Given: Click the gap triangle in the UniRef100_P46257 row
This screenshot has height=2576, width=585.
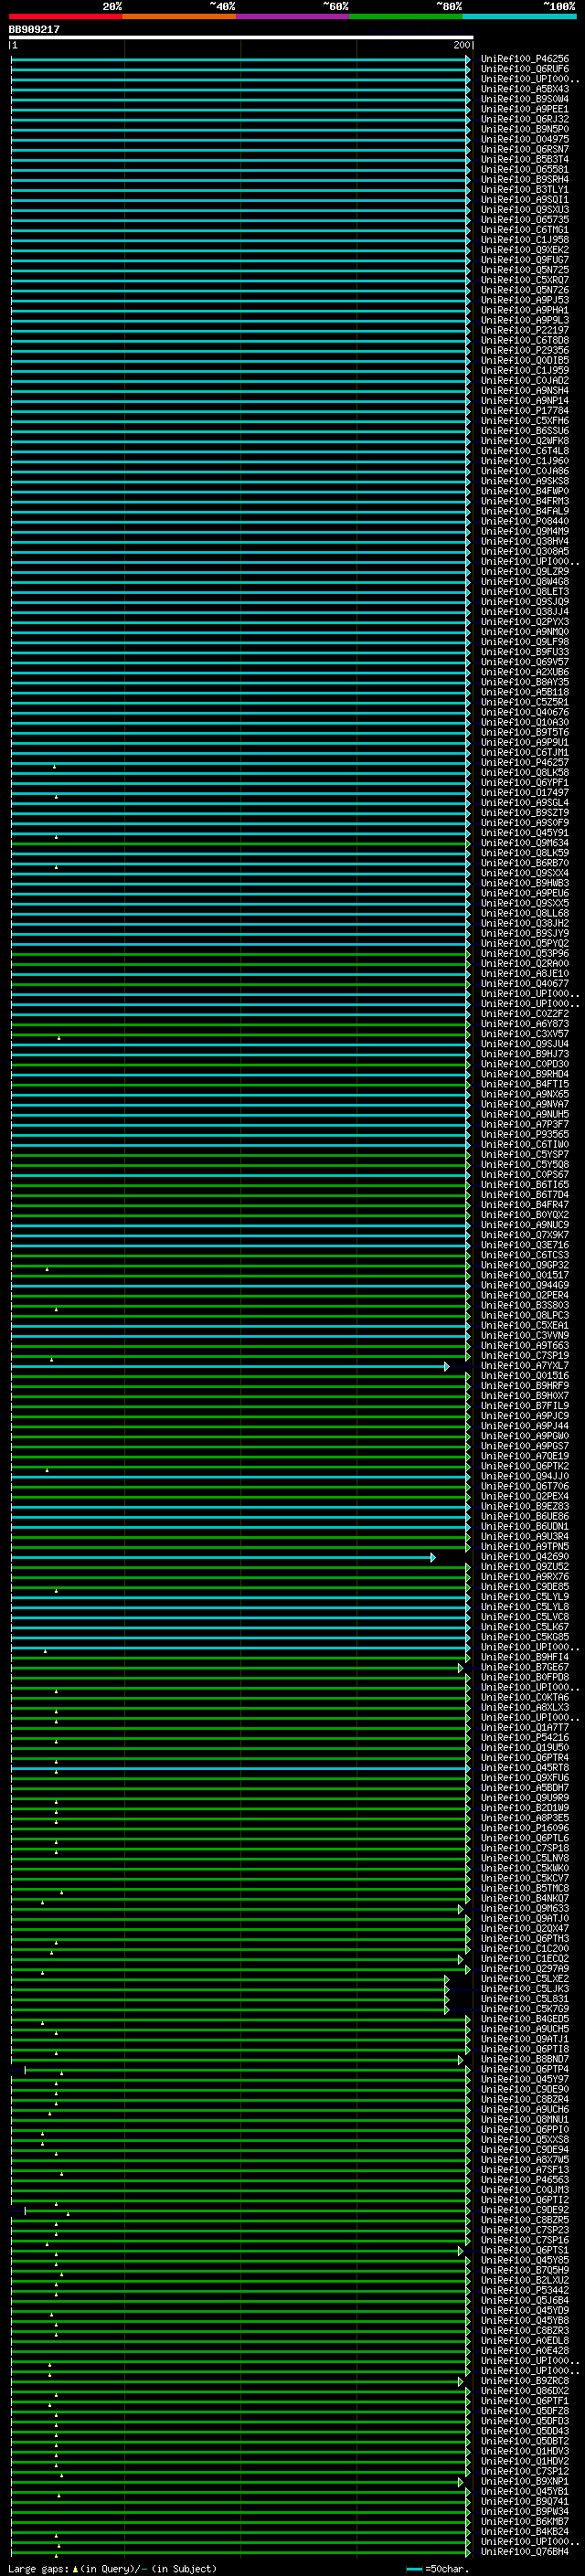Looking at the screenshot, I should (x=55, y=766).
